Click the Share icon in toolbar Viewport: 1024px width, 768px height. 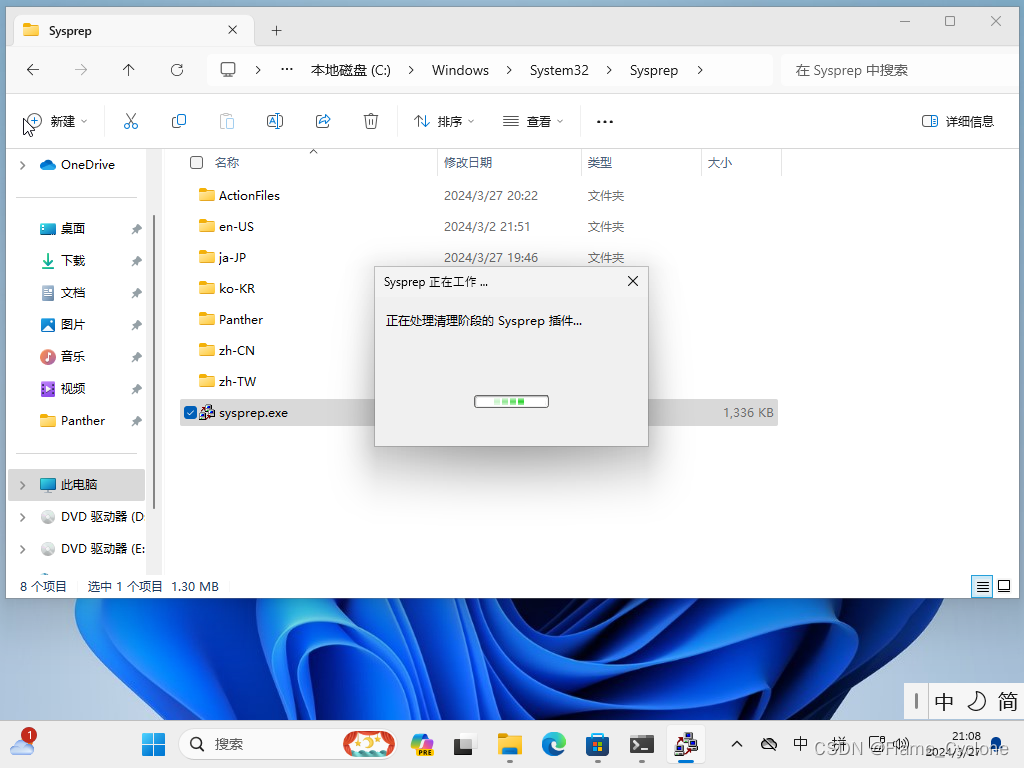coord(323,121)
